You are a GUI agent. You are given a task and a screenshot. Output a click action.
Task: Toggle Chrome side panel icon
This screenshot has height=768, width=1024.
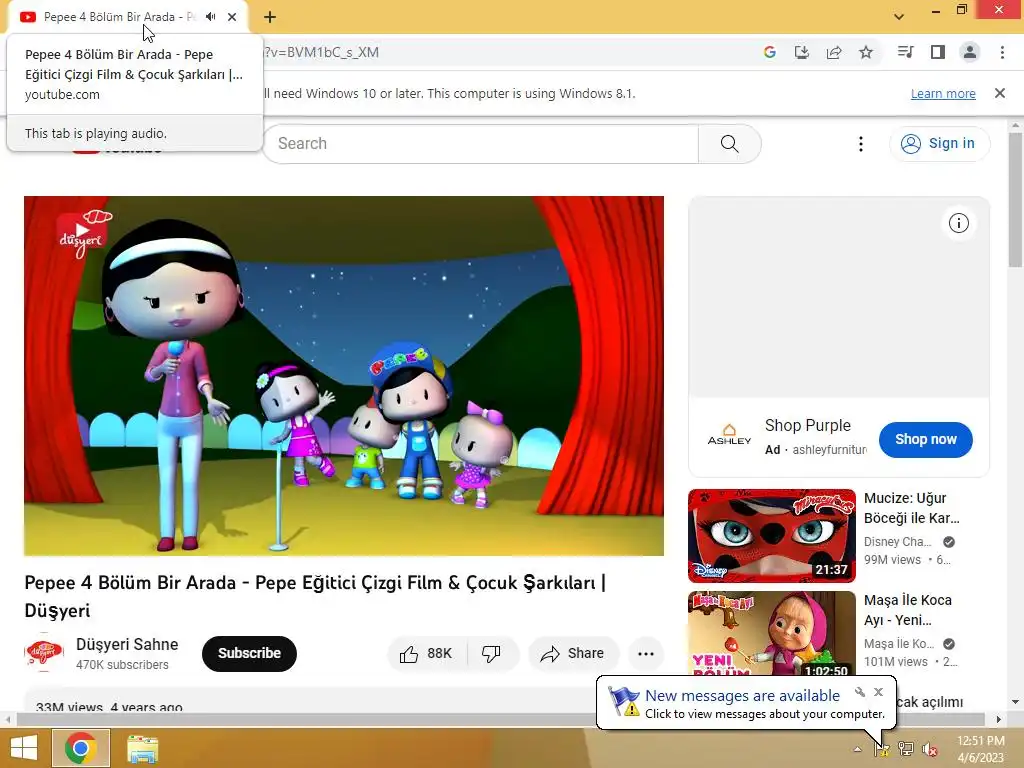click(x=938, y=52)
